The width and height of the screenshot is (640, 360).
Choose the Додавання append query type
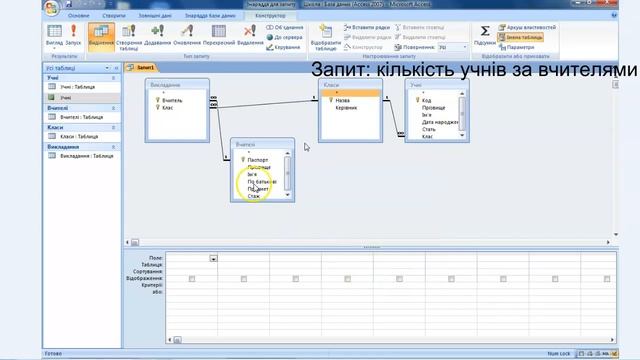tap(158, 35)
